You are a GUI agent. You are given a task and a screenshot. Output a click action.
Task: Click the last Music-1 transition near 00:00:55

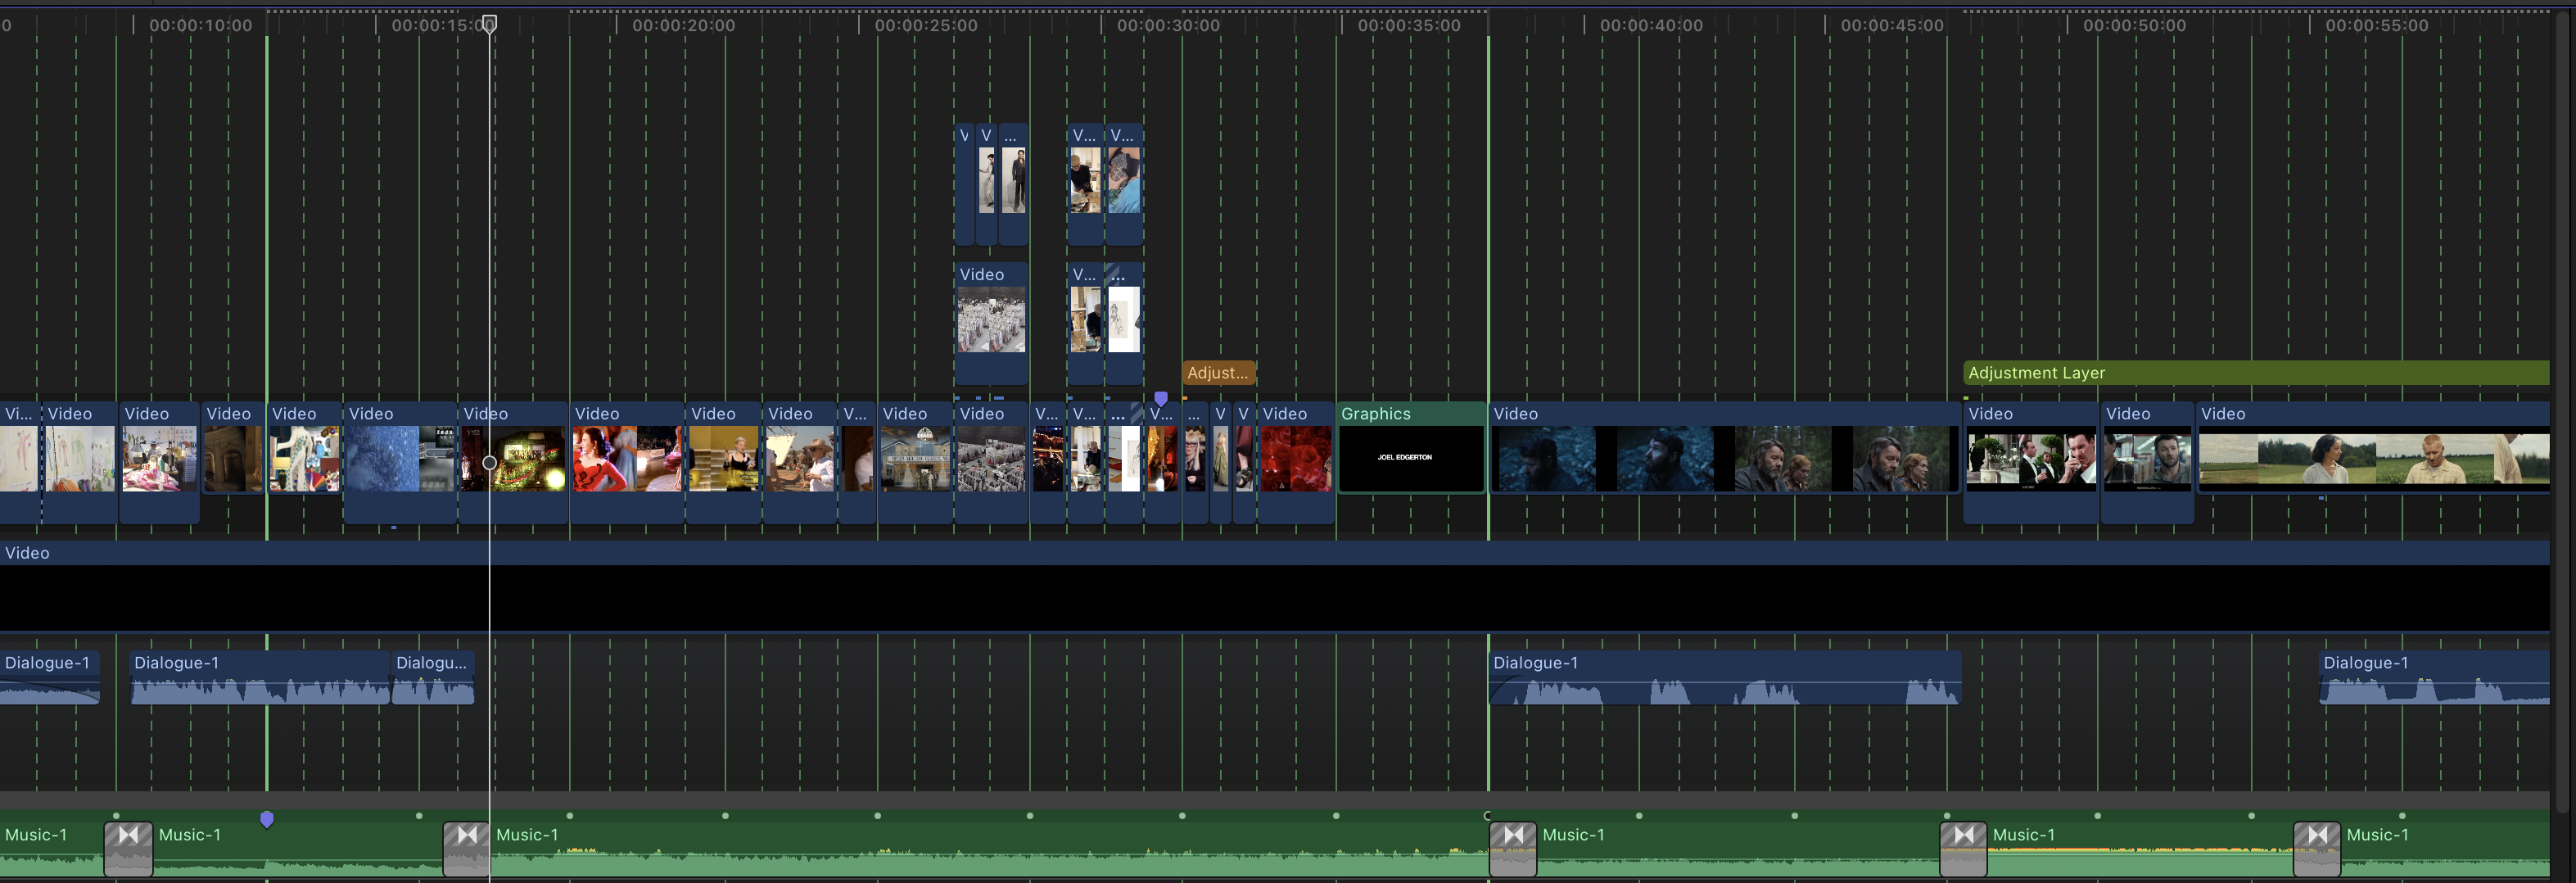[2316, 848]
